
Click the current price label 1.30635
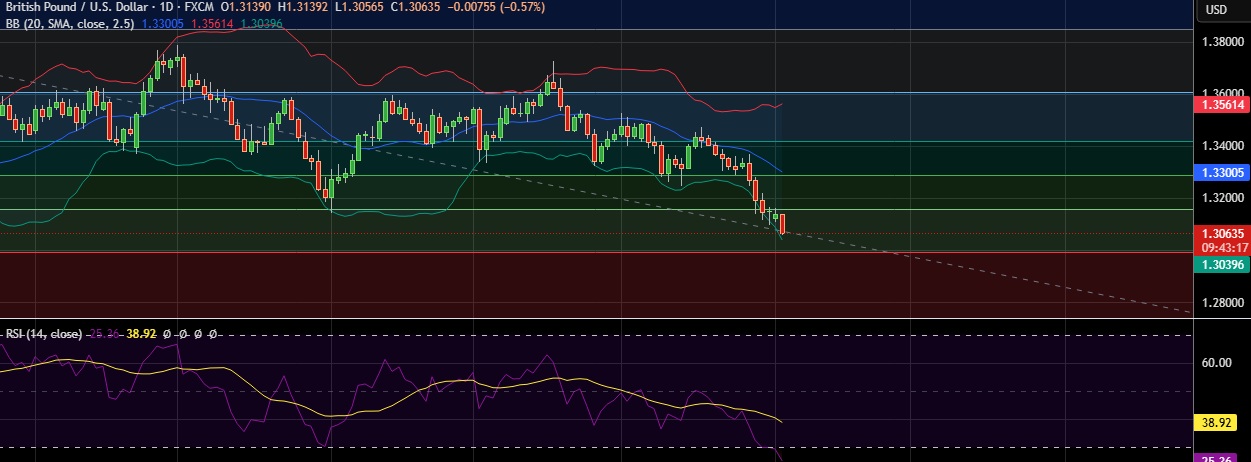tap(1221, 233)
